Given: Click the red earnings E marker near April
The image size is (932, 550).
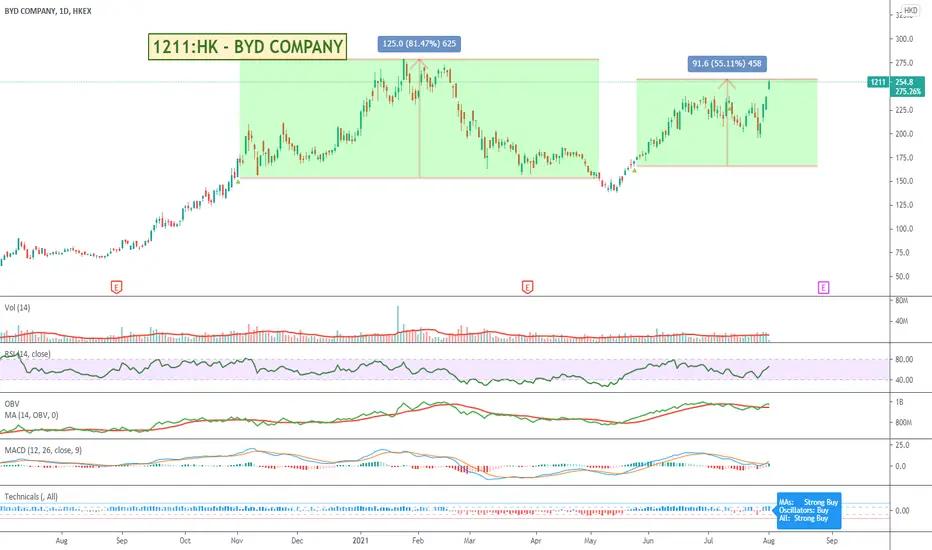Looking at the screenshot, I should pos(527,288).
